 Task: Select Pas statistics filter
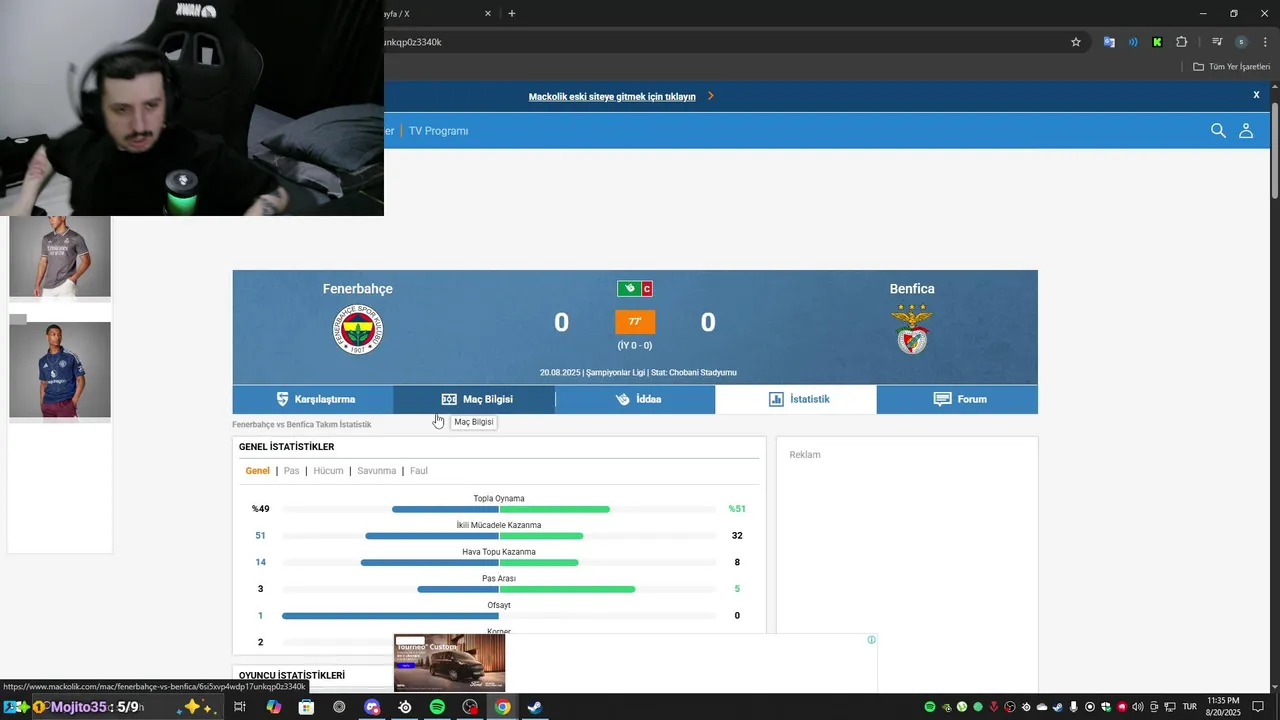[291, 471]
